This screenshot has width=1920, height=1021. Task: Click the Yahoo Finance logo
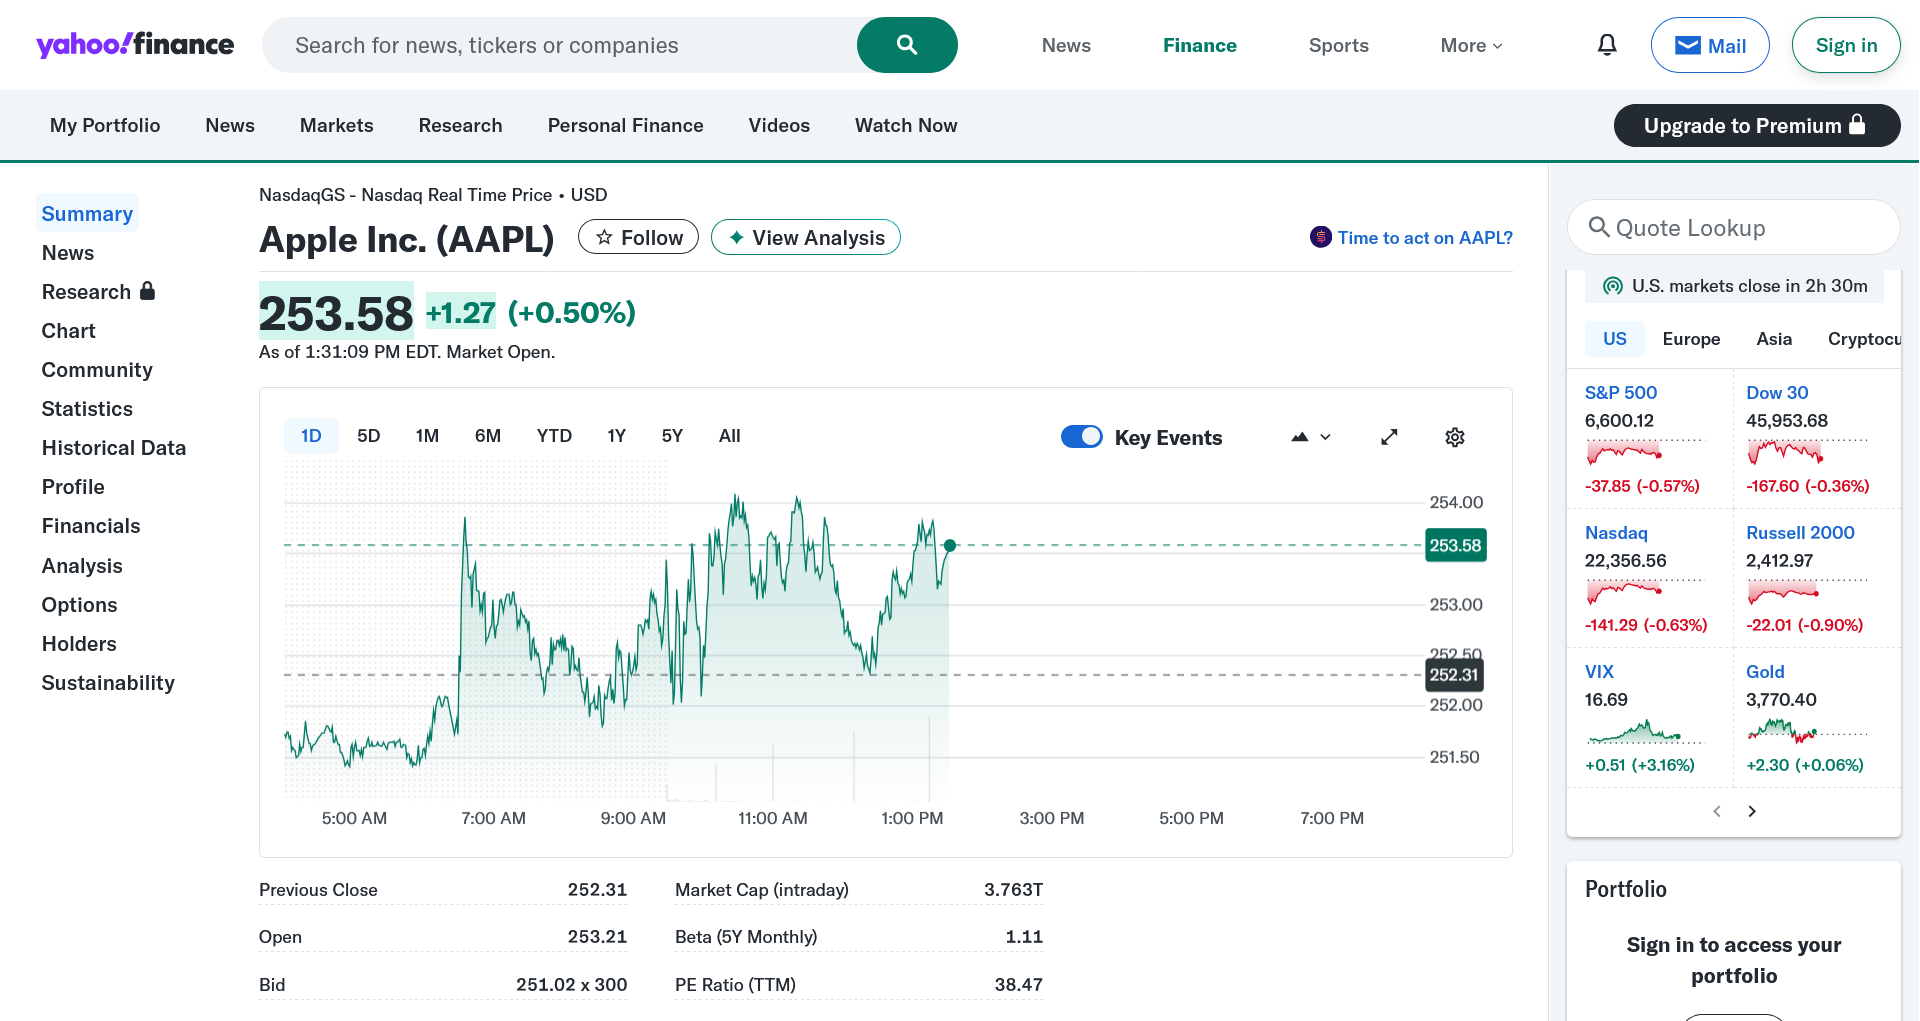point(135,45)
